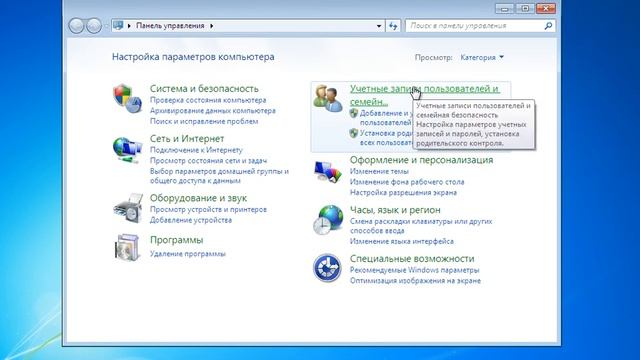
Task: Open Система и безопасность category
Action: tap(204, 89)
